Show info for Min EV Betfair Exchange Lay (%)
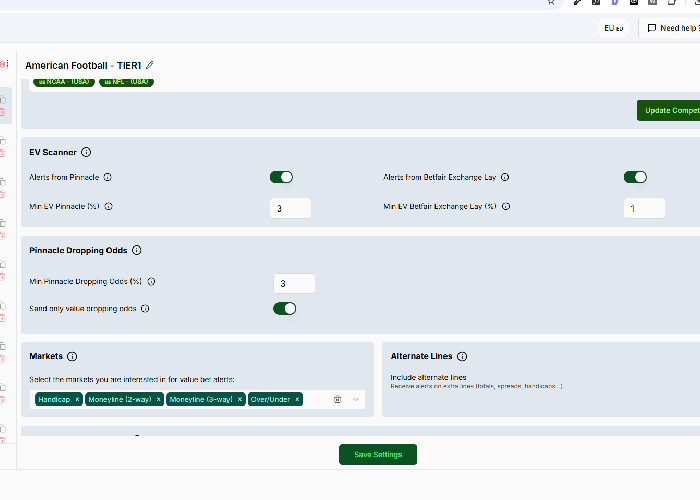Screen dimensions: 700x500 tap(506, 206)
